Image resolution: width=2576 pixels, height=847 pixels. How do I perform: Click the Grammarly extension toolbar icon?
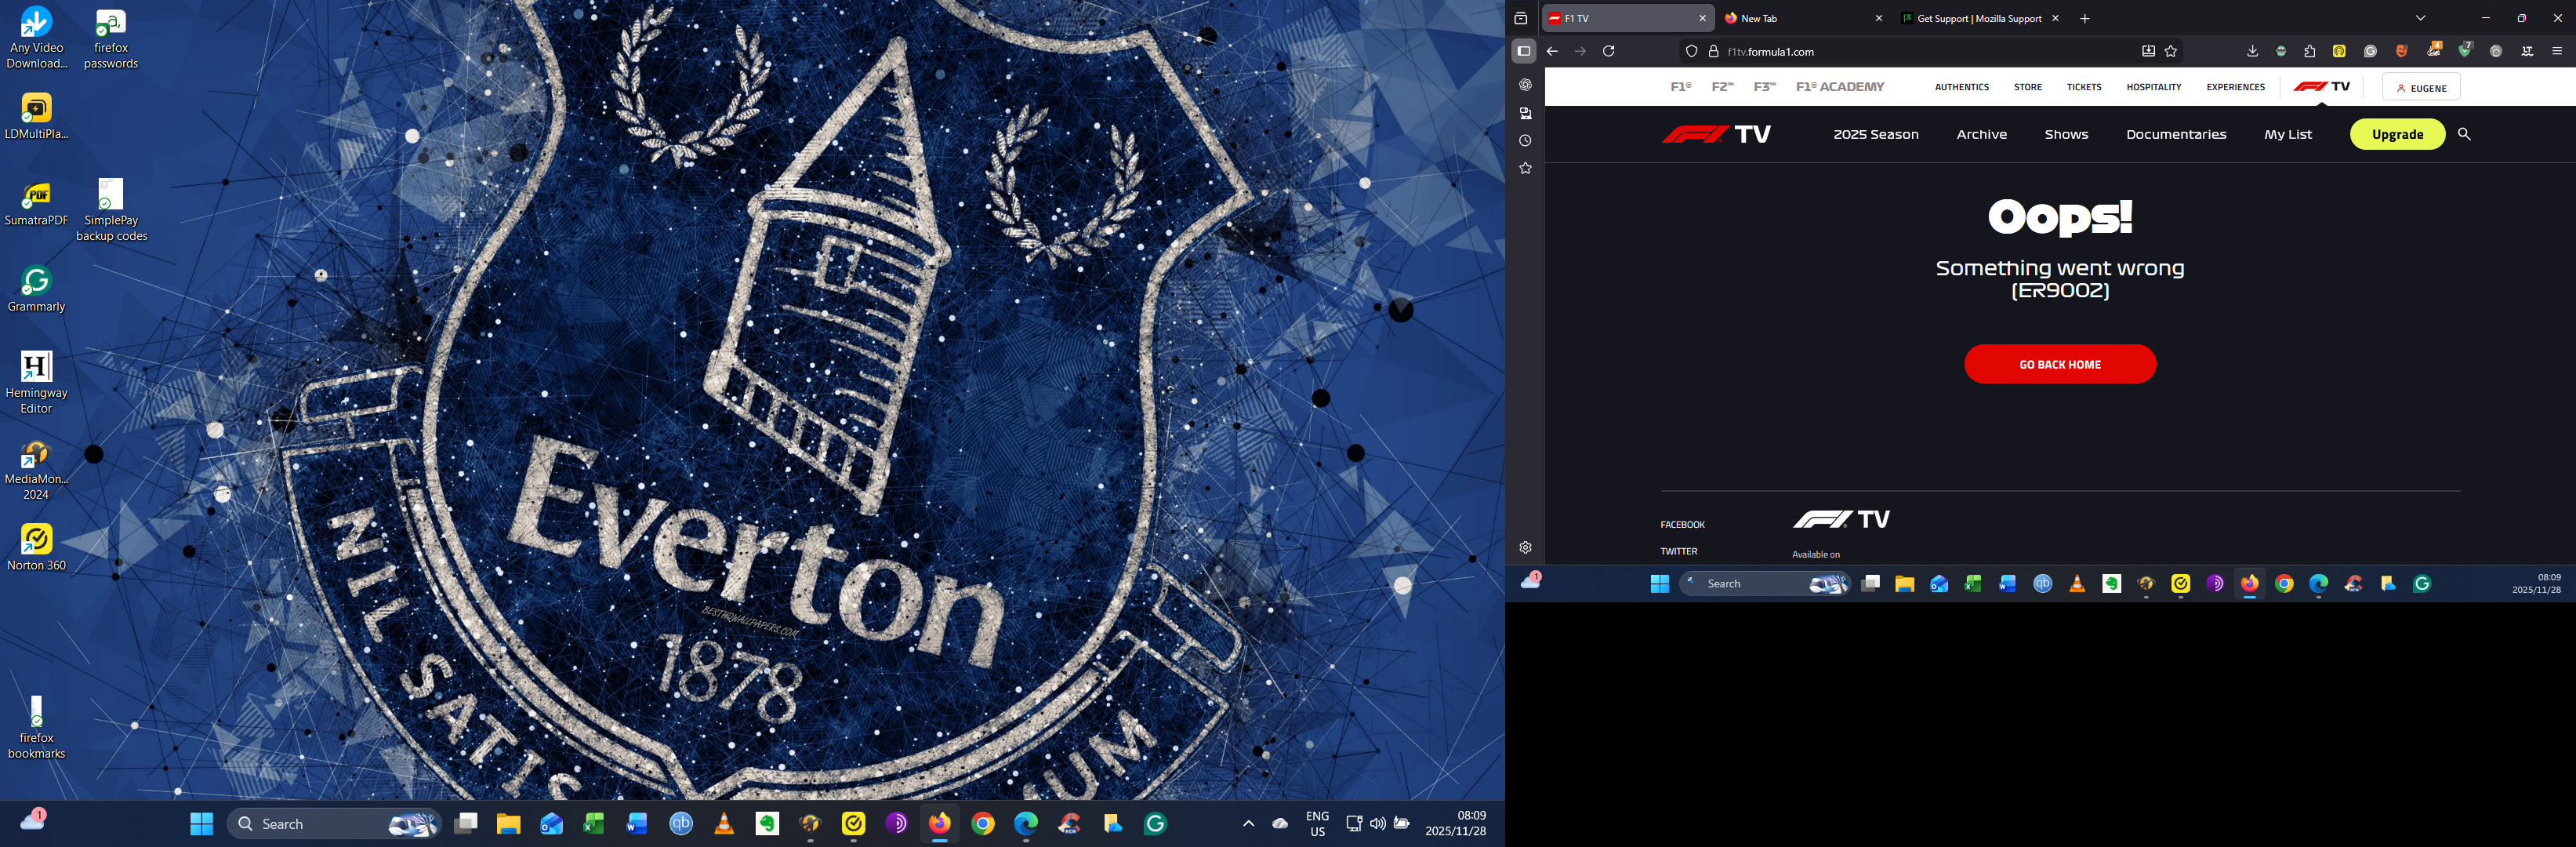2370,51
